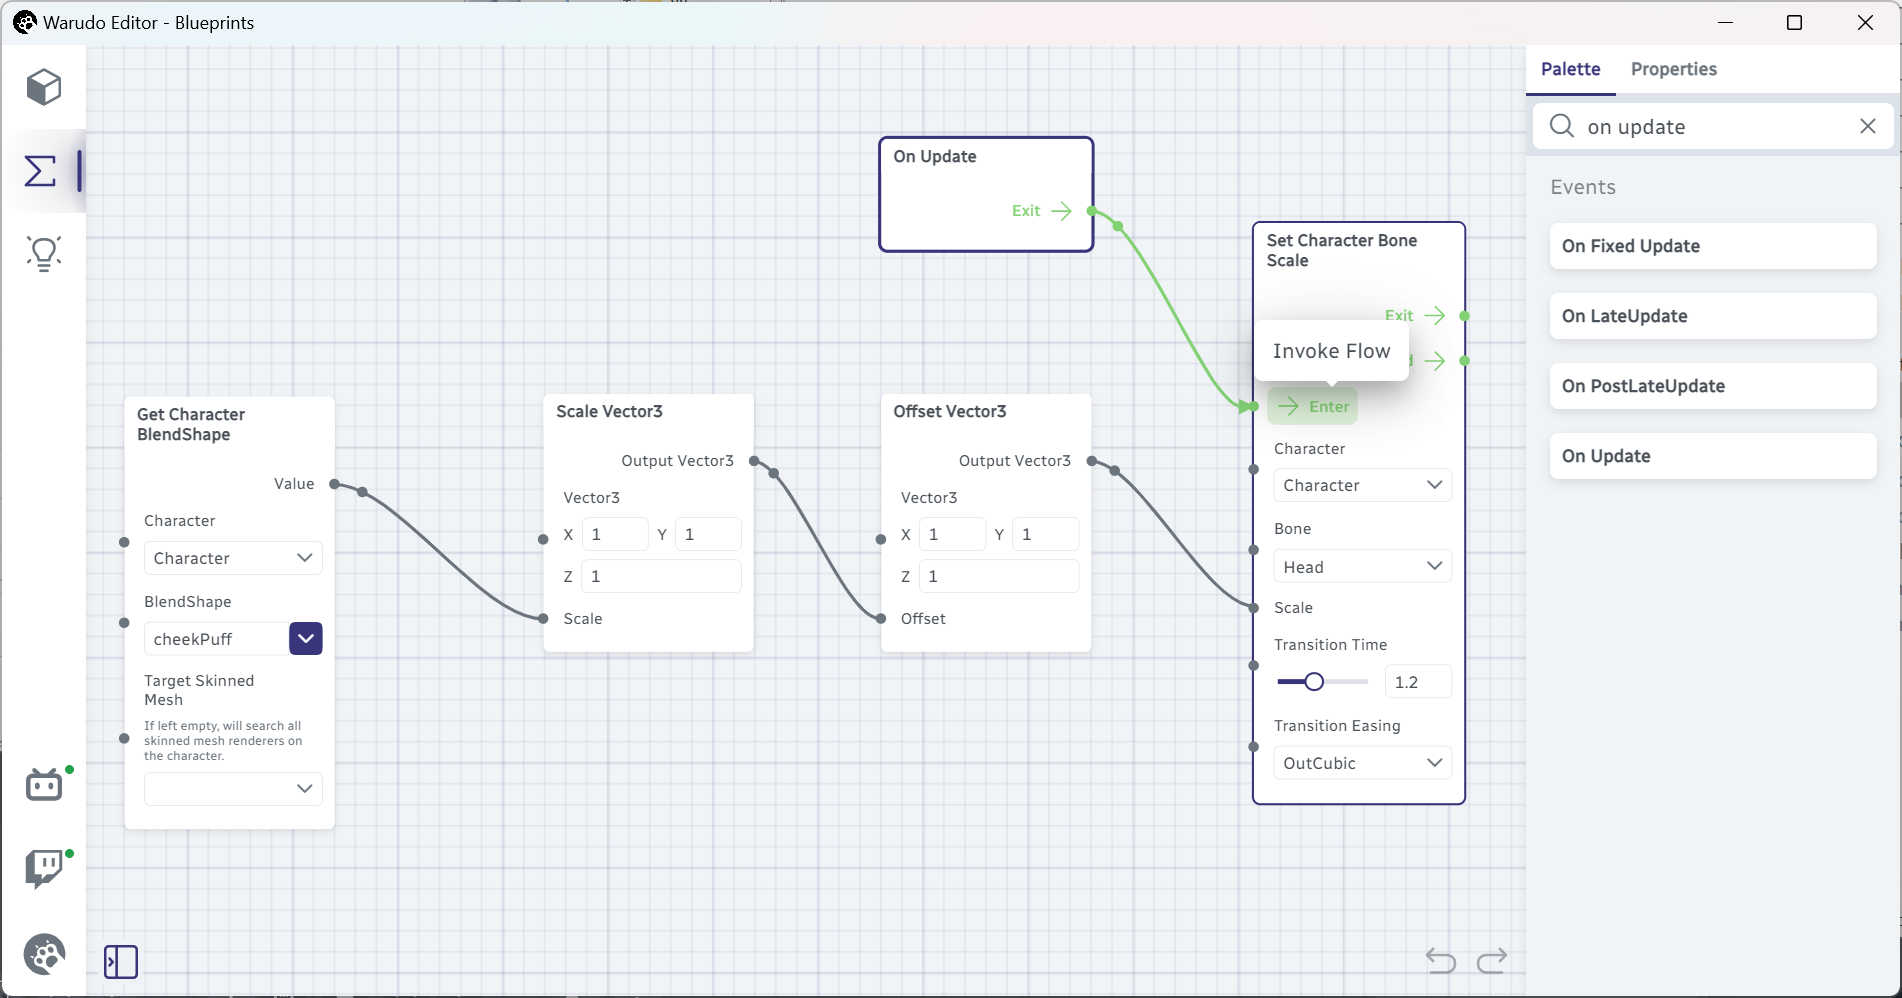This screenshot has width=1902, height=998.
Task: Open the OutCubic Transition Easing dropdown
Action: coord(1362,763)
